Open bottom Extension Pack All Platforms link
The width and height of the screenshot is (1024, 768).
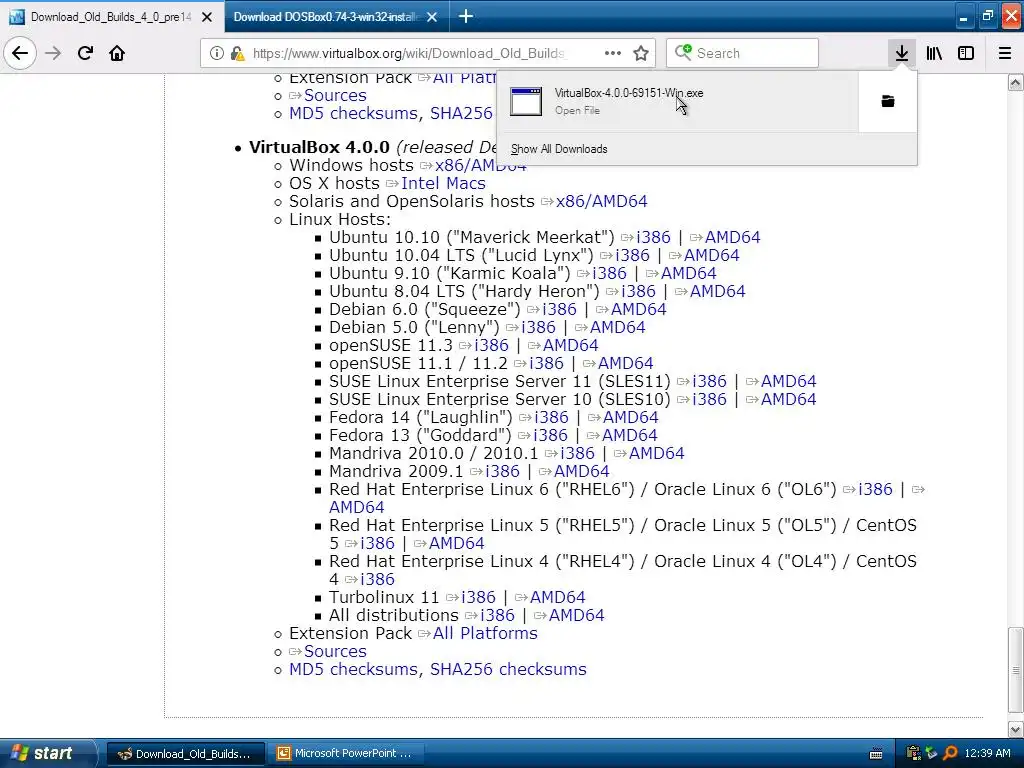tap(485, 633)
